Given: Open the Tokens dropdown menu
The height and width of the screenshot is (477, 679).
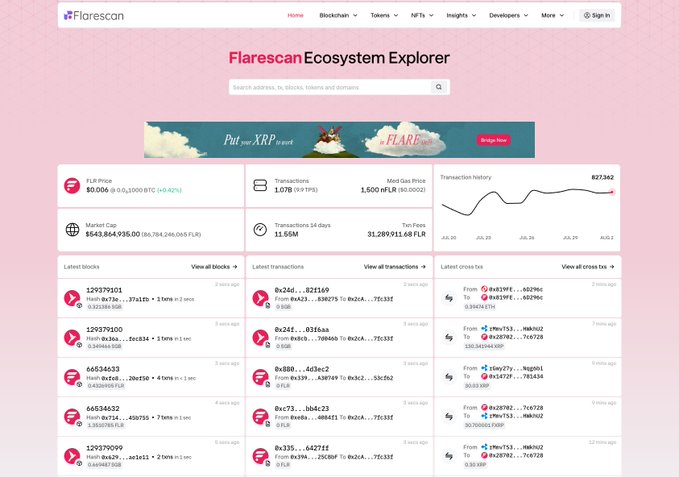Looking at the screenshot, I should click(384, 16).
